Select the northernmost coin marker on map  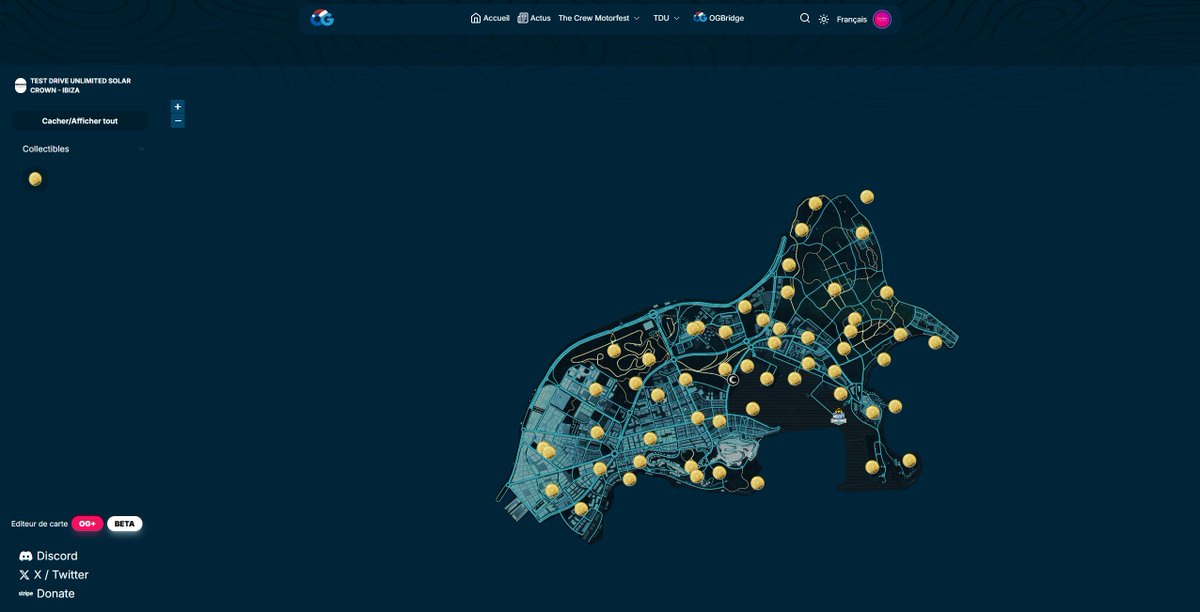pyautogui.click(x=867, y=197)
